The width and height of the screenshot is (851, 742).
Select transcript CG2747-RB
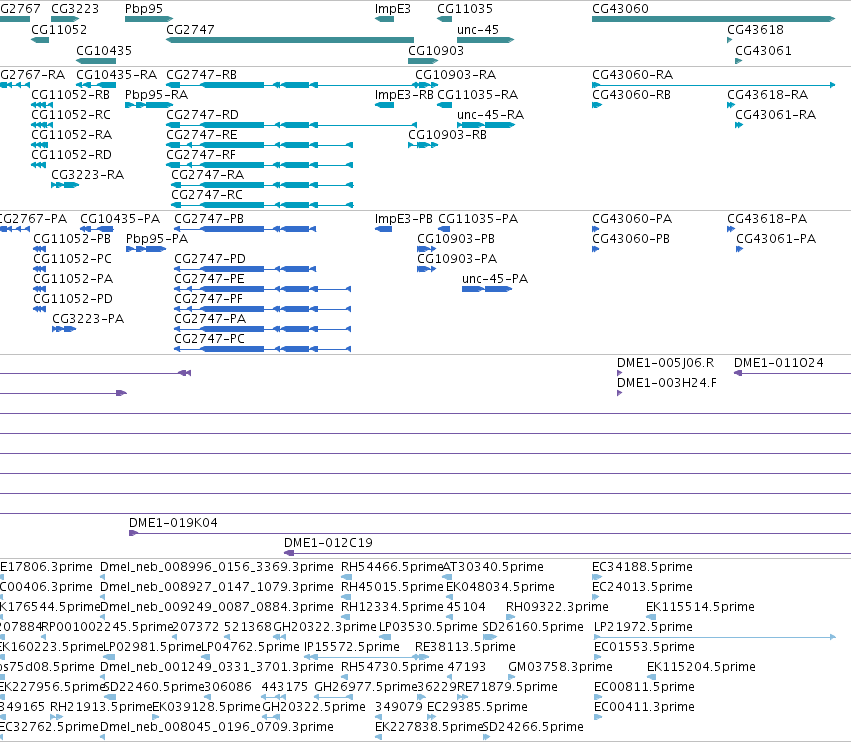tap(201, 74)
